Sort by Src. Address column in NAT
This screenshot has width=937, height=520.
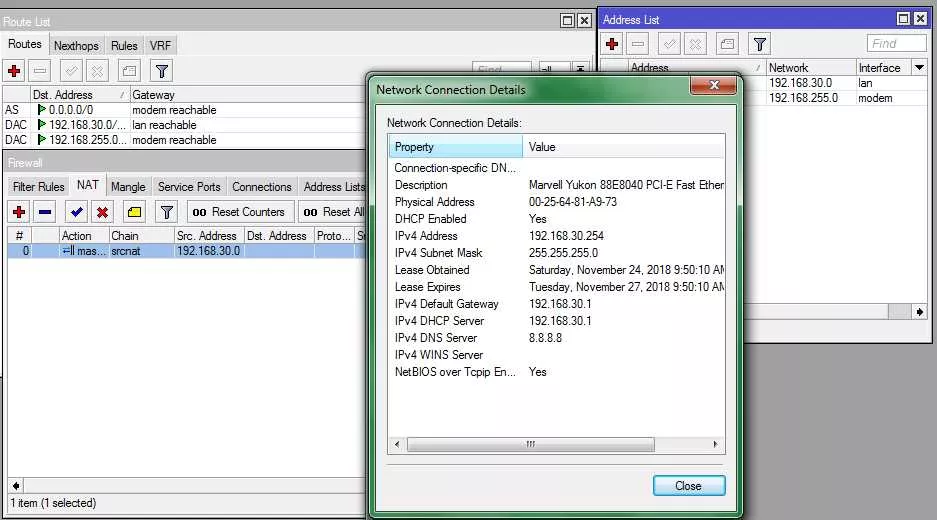coord(209,235)
